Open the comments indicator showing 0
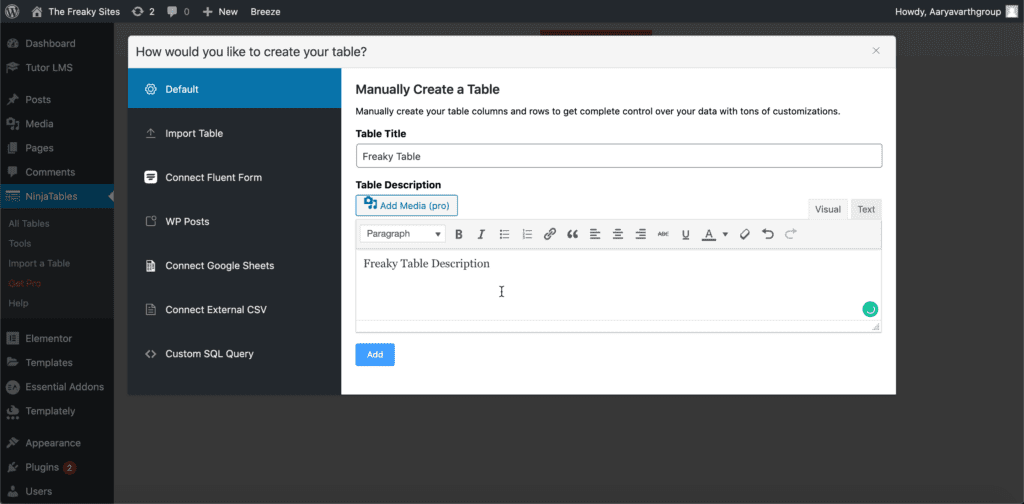 click(178, 11)
